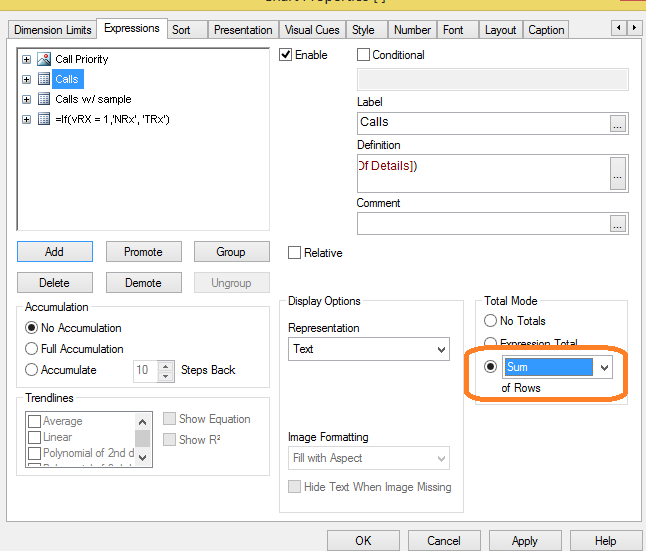Open the Presentation tab

pos(243,30)
